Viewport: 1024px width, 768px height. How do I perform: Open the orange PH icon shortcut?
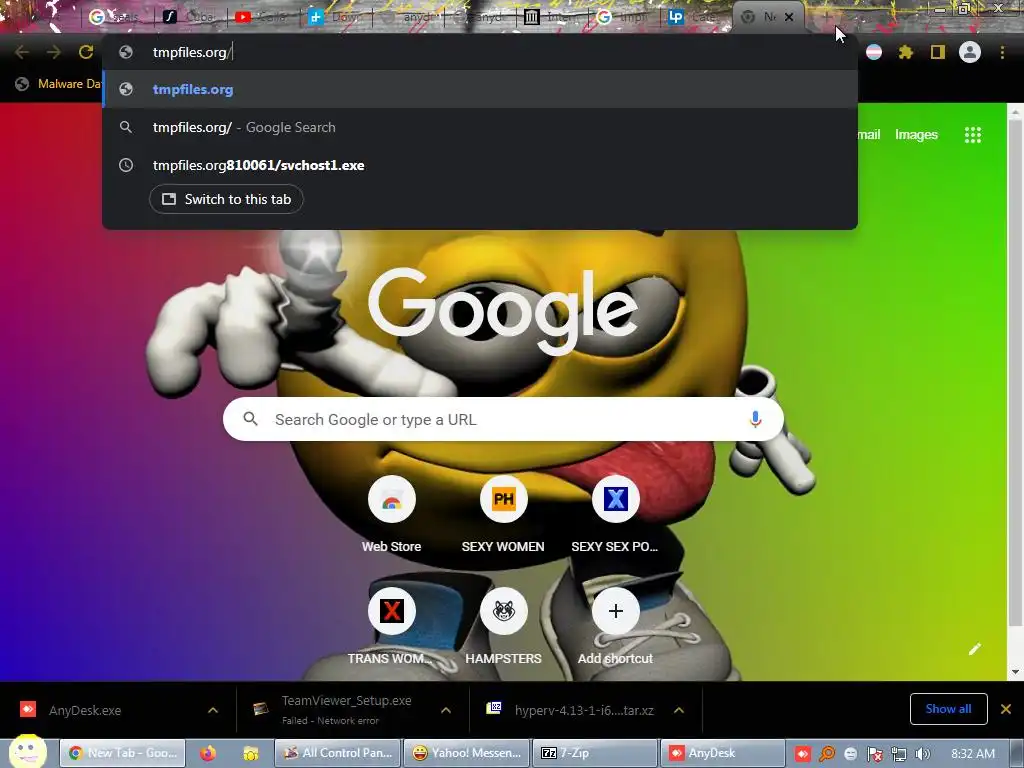click(504, 500)
